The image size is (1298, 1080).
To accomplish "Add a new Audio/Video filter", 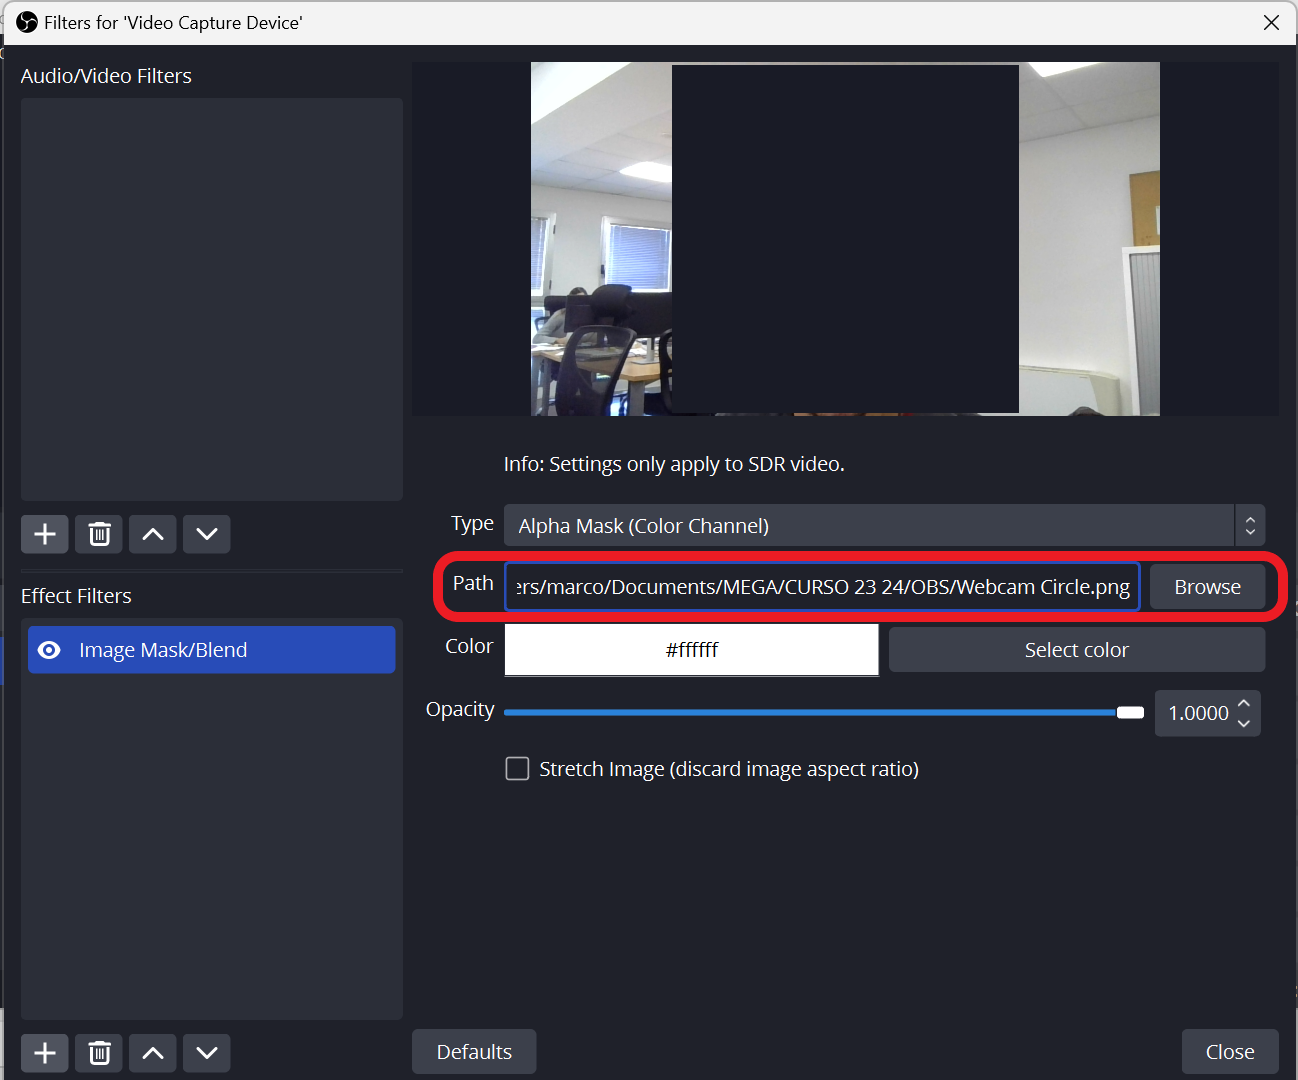I will [x=44, y=533].
